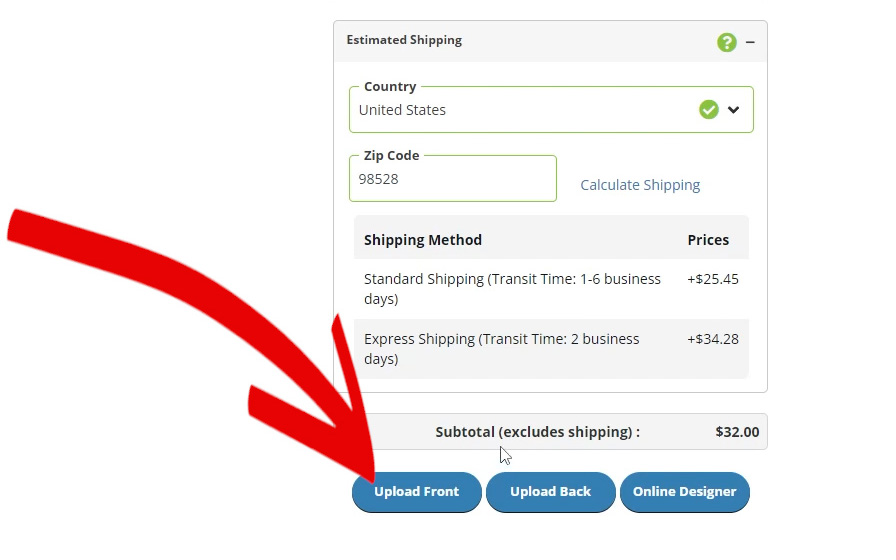Select the Express Shipping row
This screenshot has width=896, height=560.
(x=551, y=349)
